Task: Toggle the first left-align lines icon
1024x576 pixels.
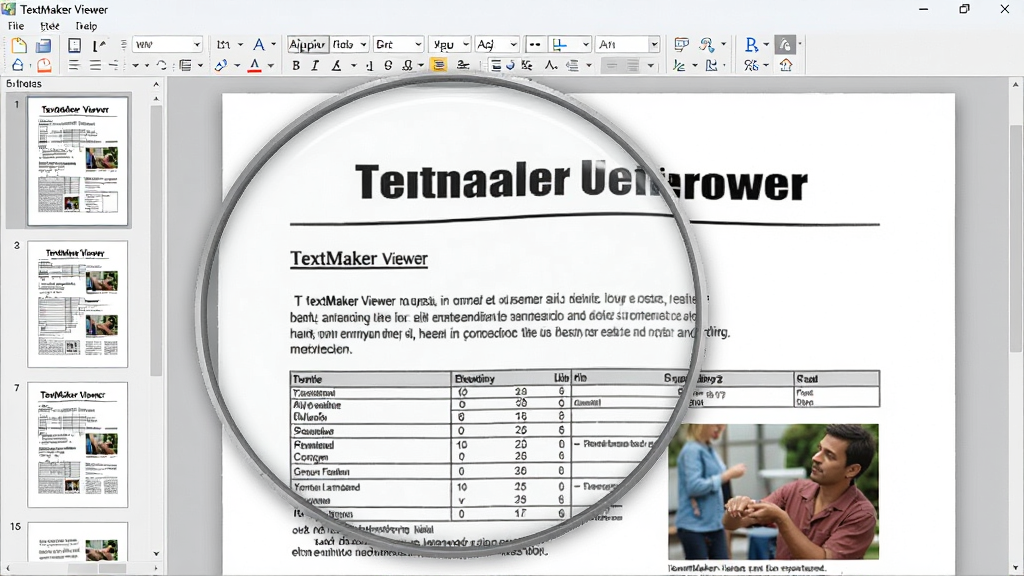Action: 74,65
